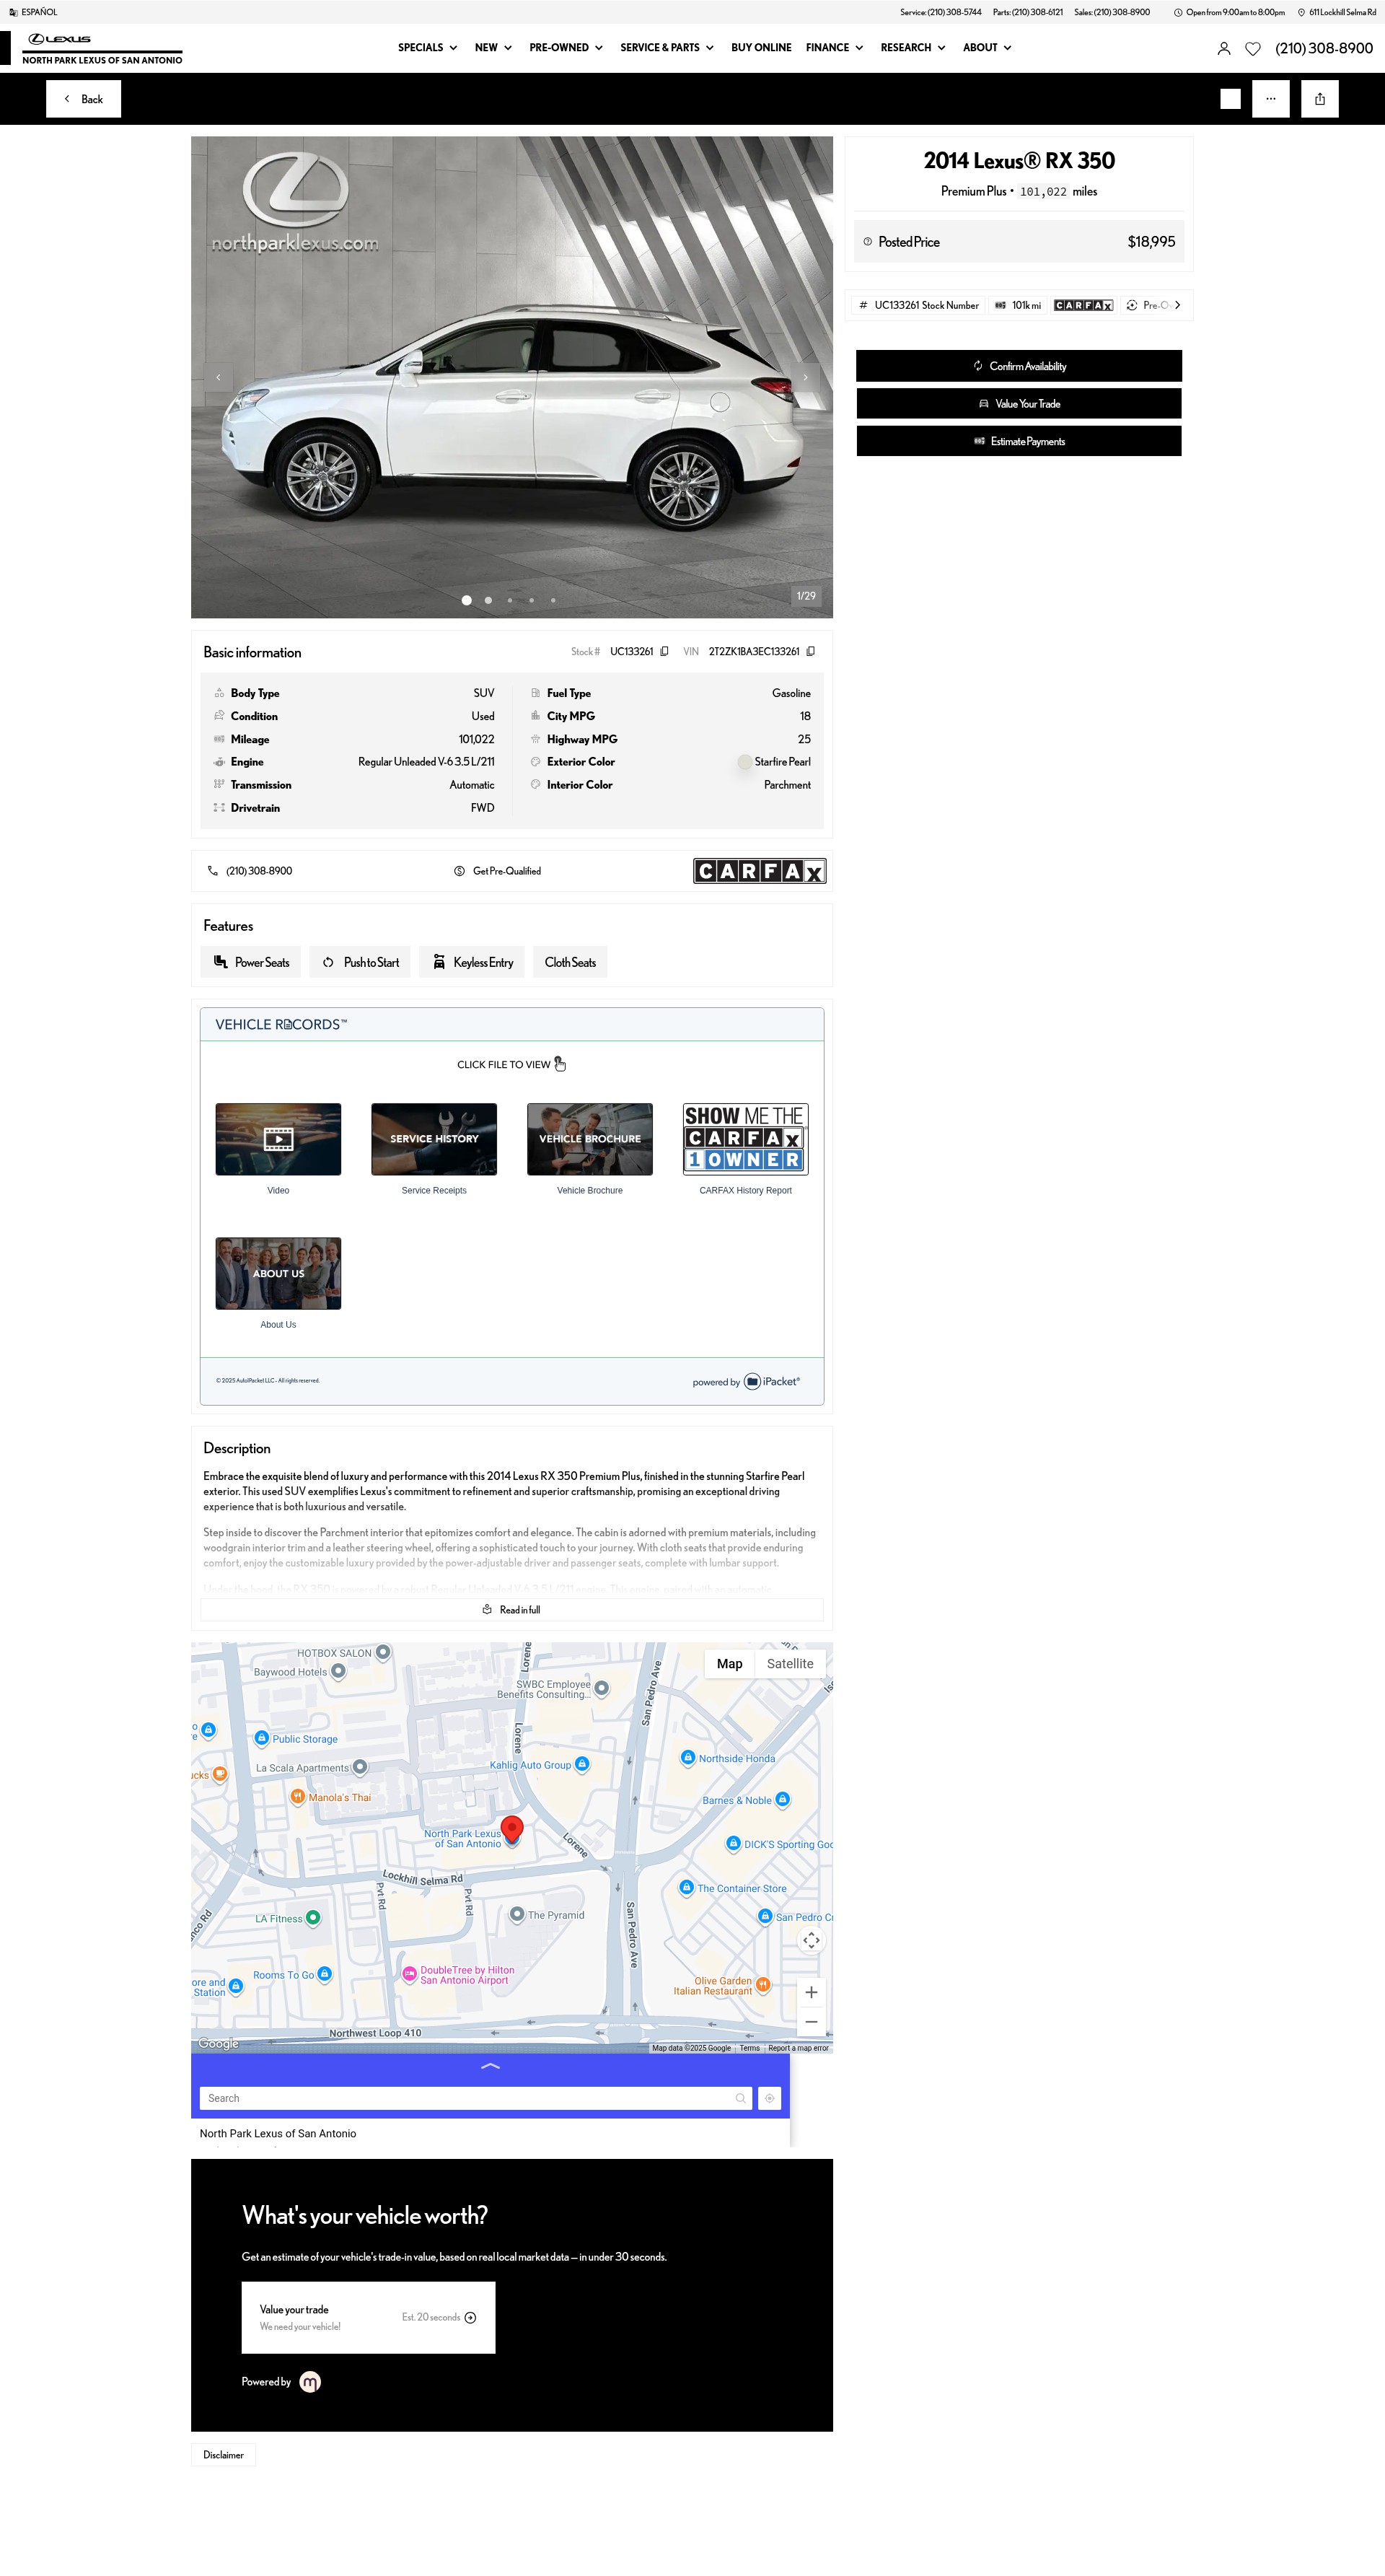Go Back to previous page
This screenshot has width=1385, height=2576.
pyautogui.click(x=83, y=99)
